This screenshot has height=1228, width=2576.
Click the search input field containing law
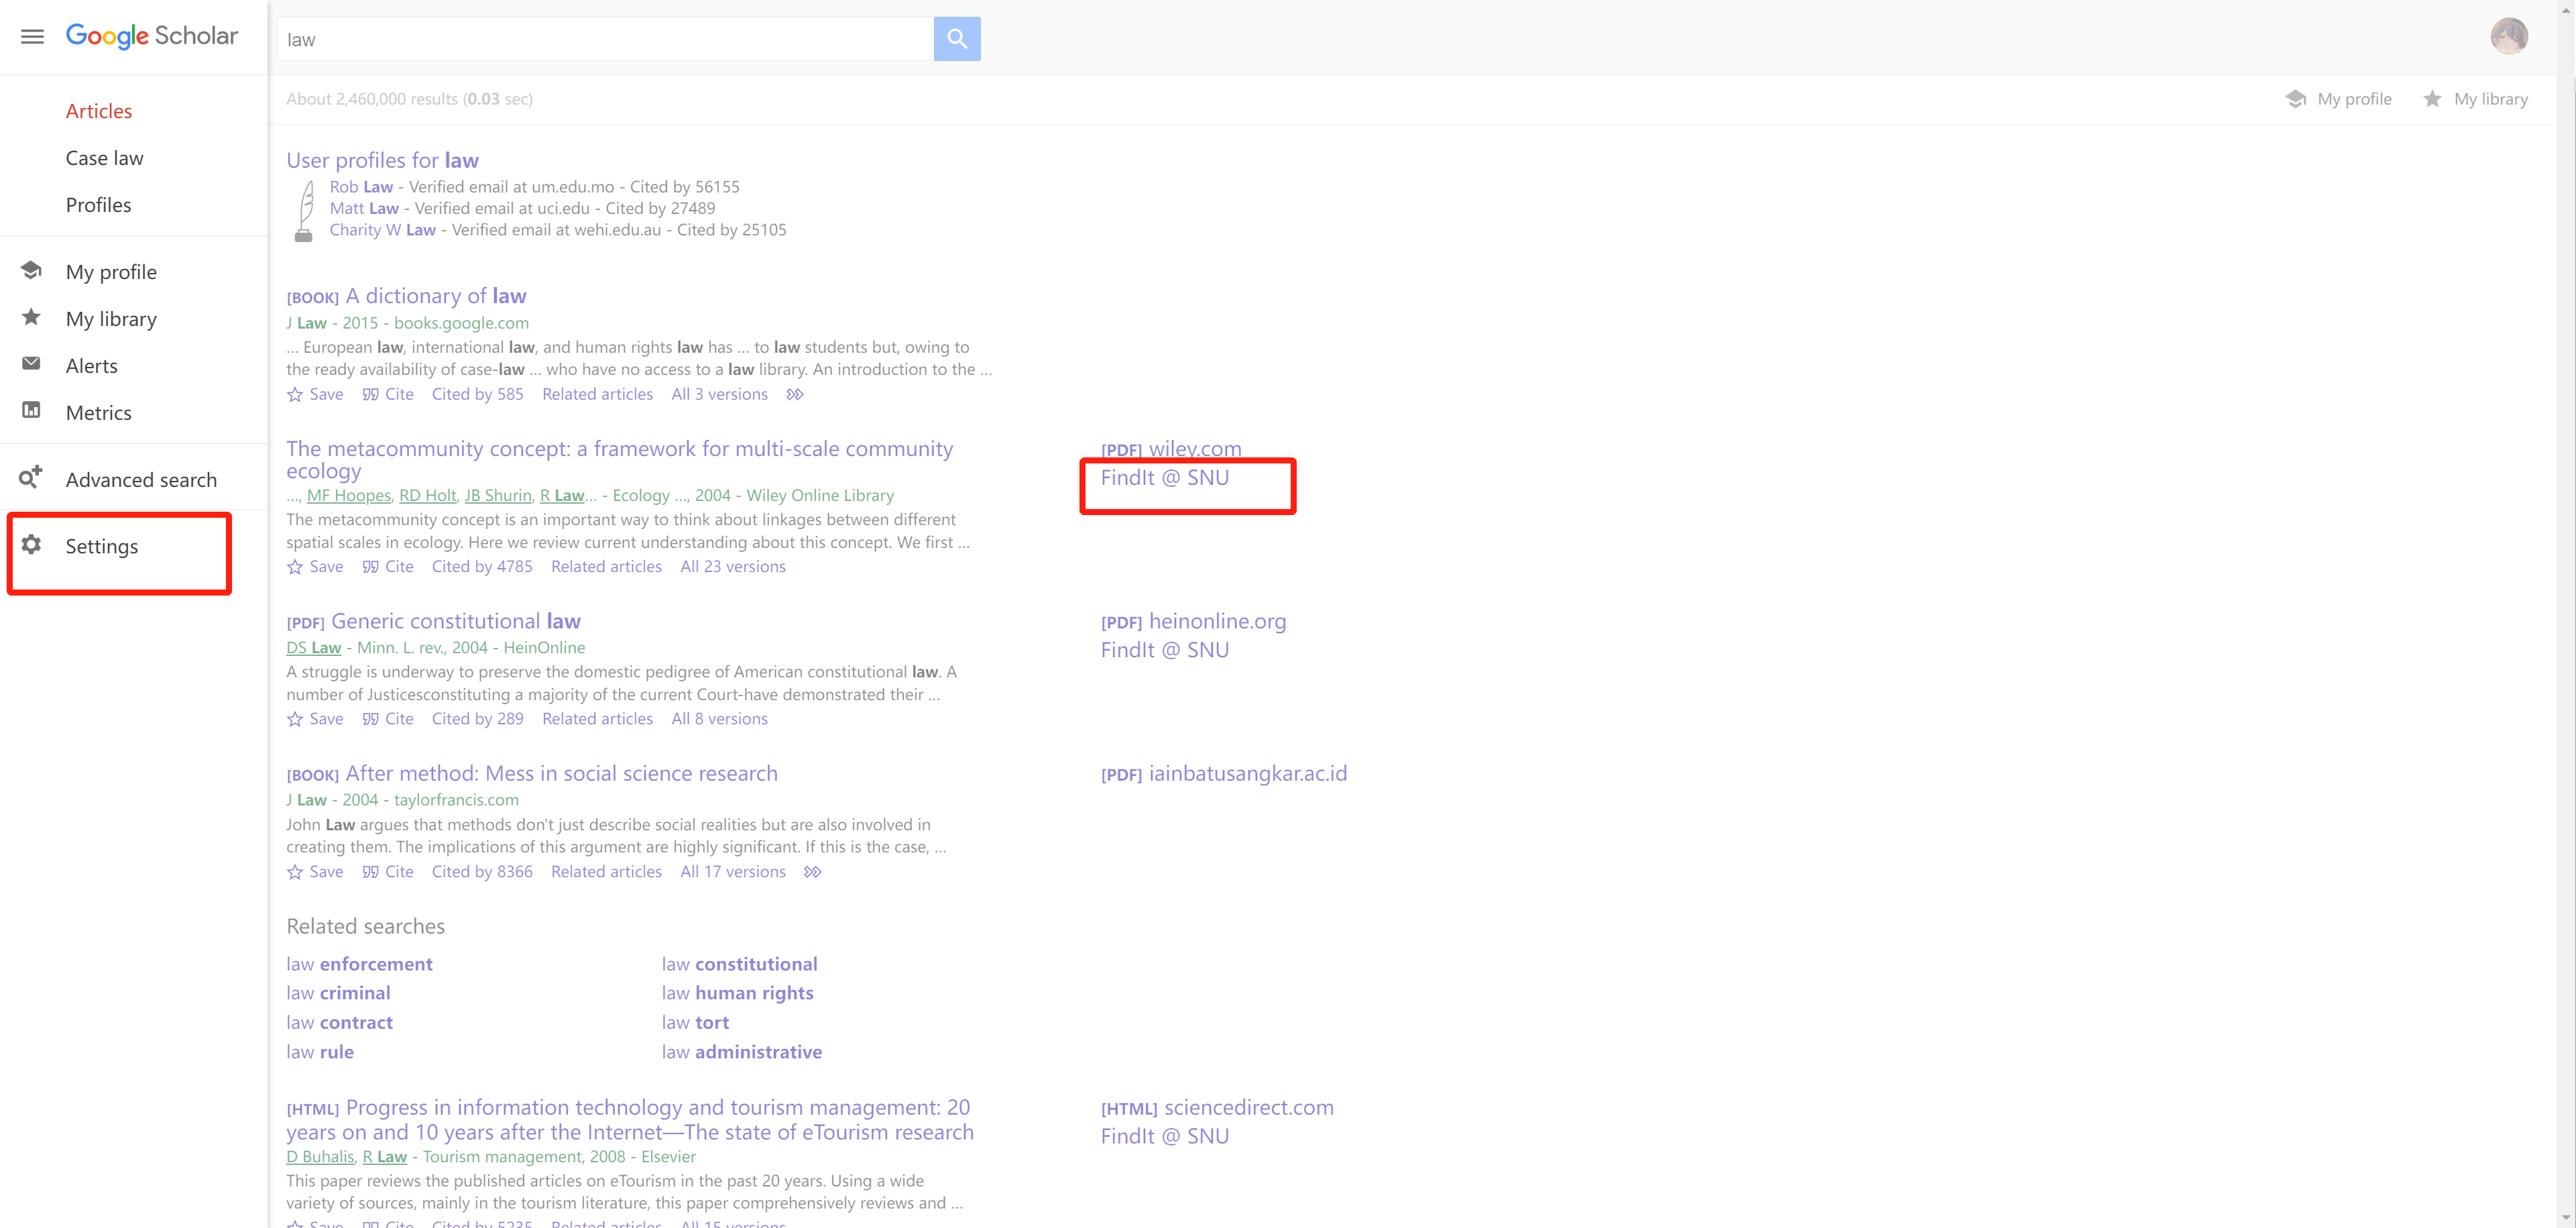coord(605,39)
